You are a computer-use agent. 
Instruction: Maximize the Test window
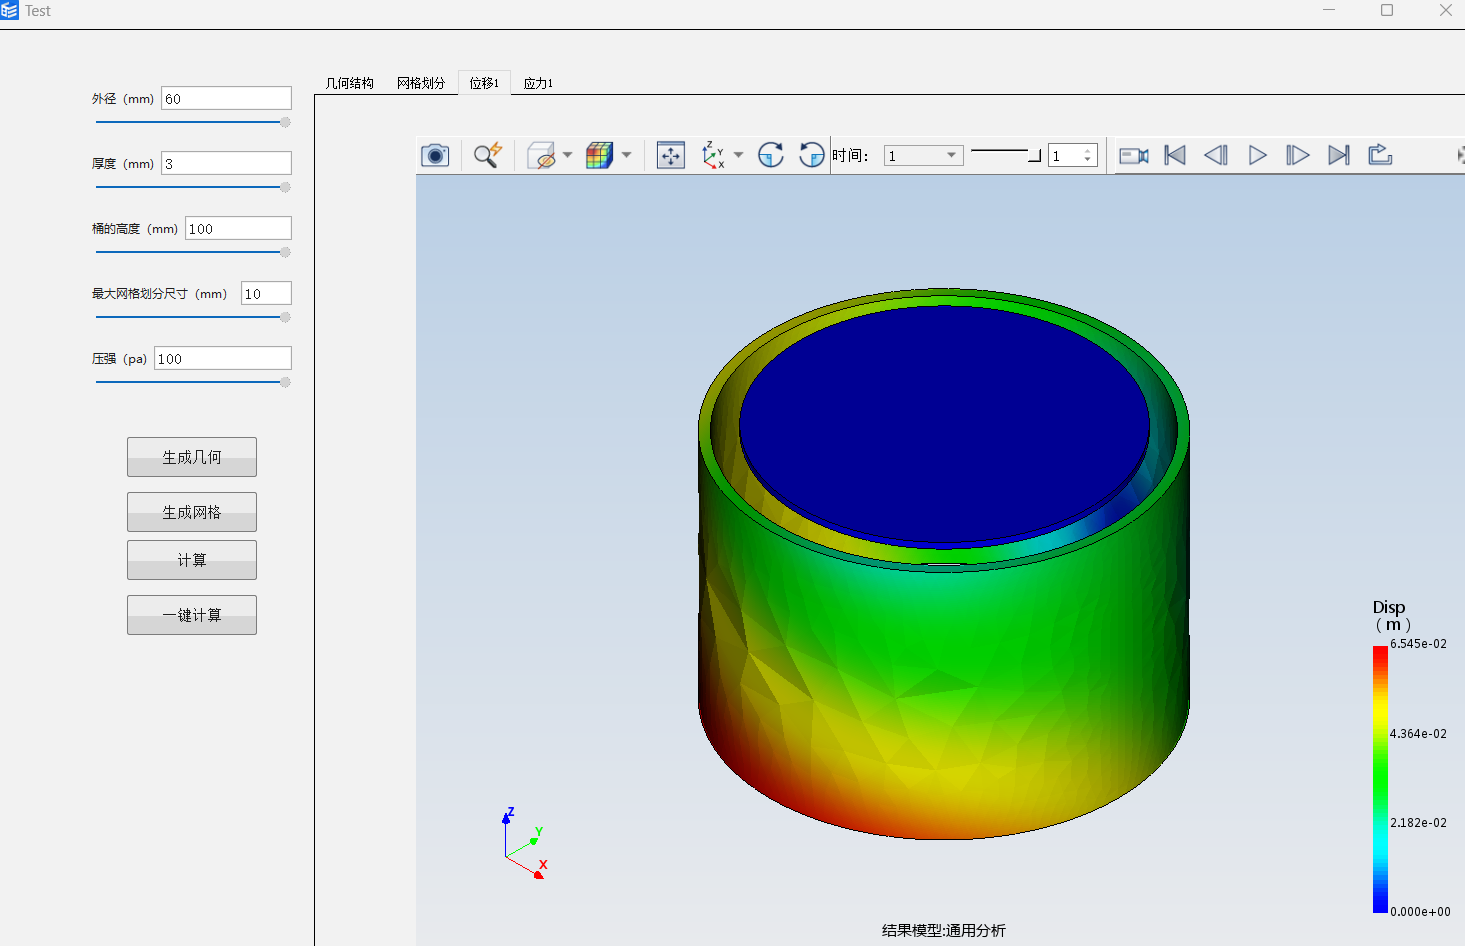click(1387, 10)
